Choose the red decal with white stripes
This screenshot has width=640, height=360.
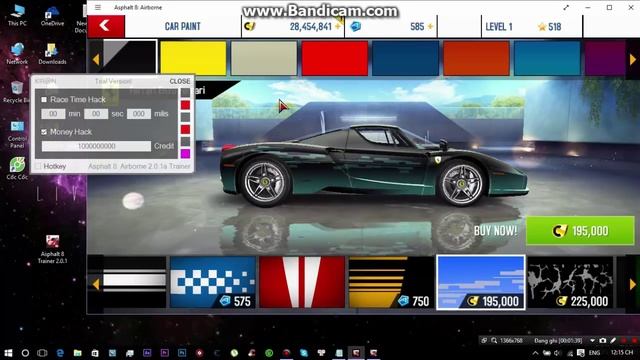click(x=302, y=282)
